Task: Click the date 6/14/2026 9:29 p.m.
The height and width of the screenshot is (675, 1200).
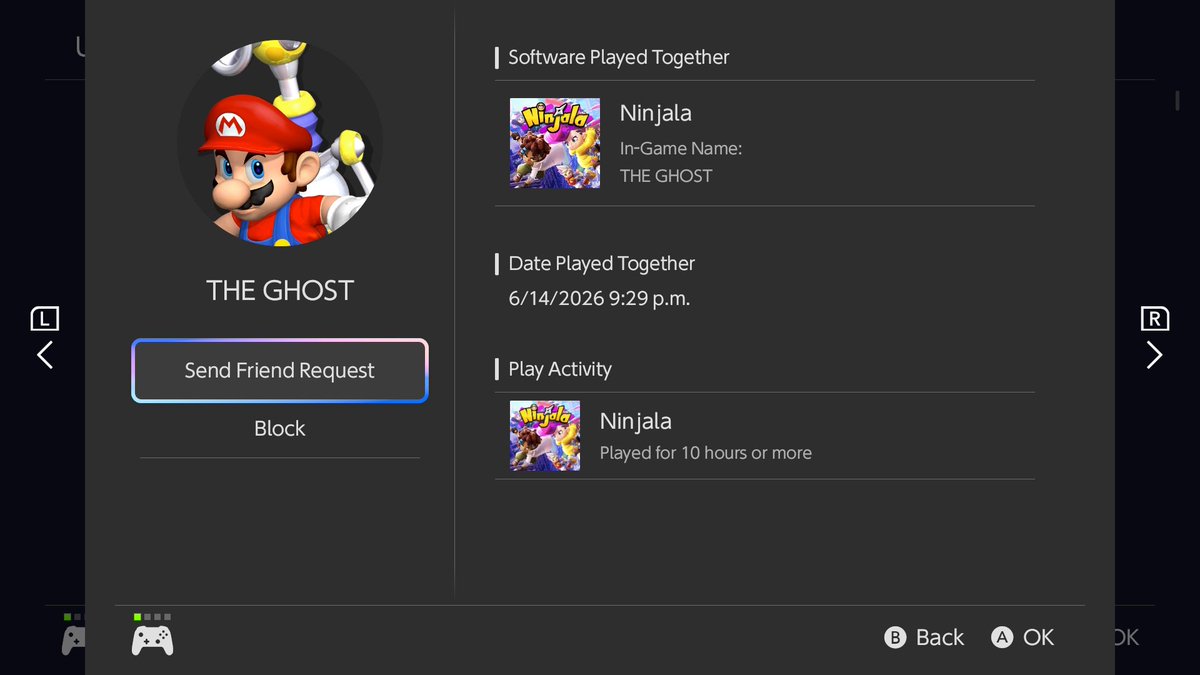Action: 600,298
